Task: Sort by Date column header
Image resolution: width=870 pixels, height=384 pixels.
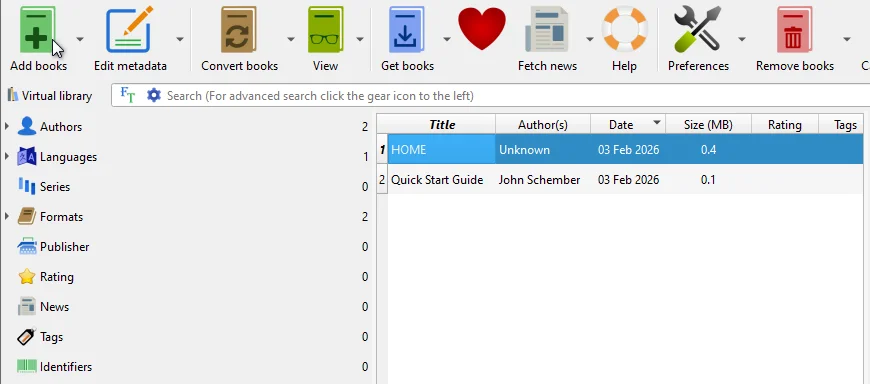Action: click(628, 125)
